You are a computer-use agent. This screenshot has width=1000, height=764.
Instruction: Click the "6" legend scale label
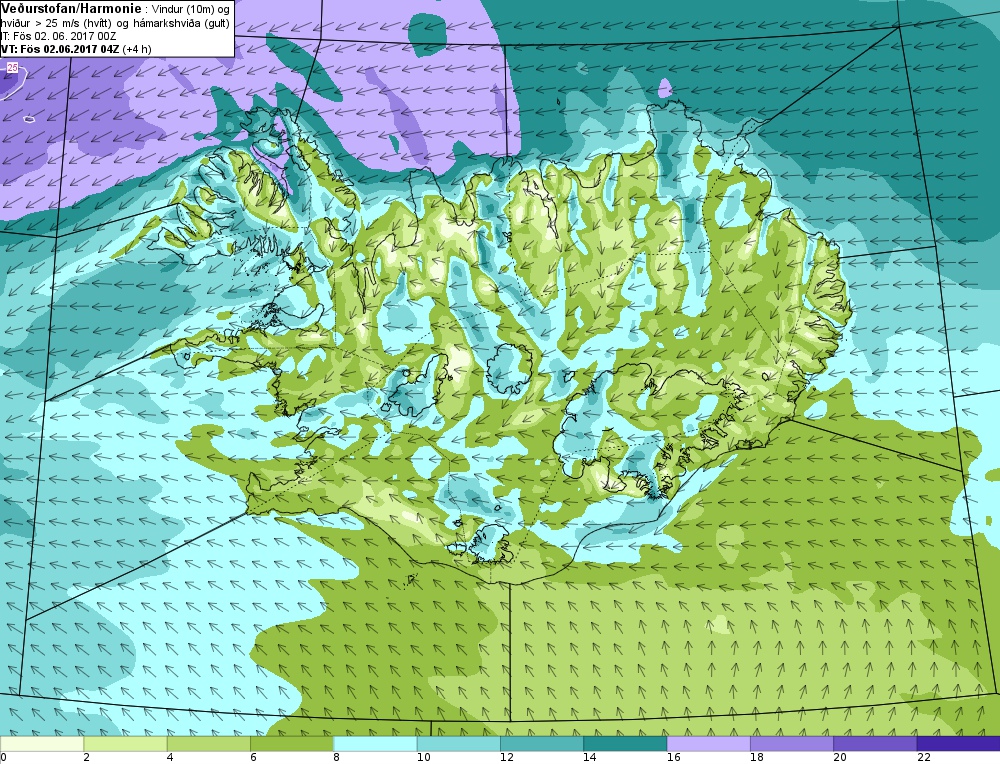pyautogui.click(x=253, y=758)
